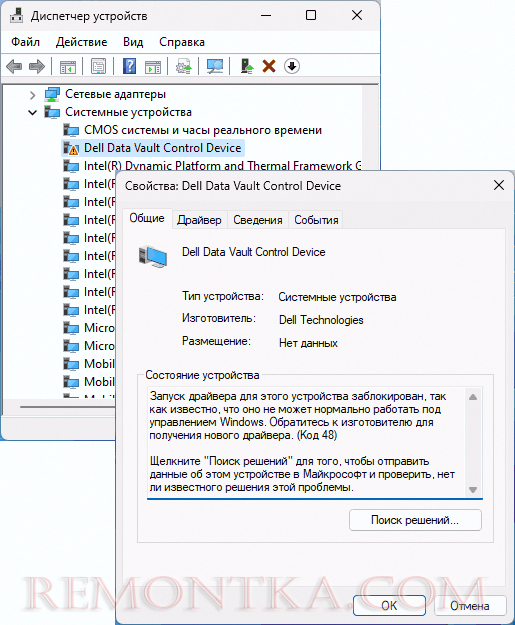Minimize the Диспетчер устройств window
This screenshot has width=515, height=625.
pos(266,16)
